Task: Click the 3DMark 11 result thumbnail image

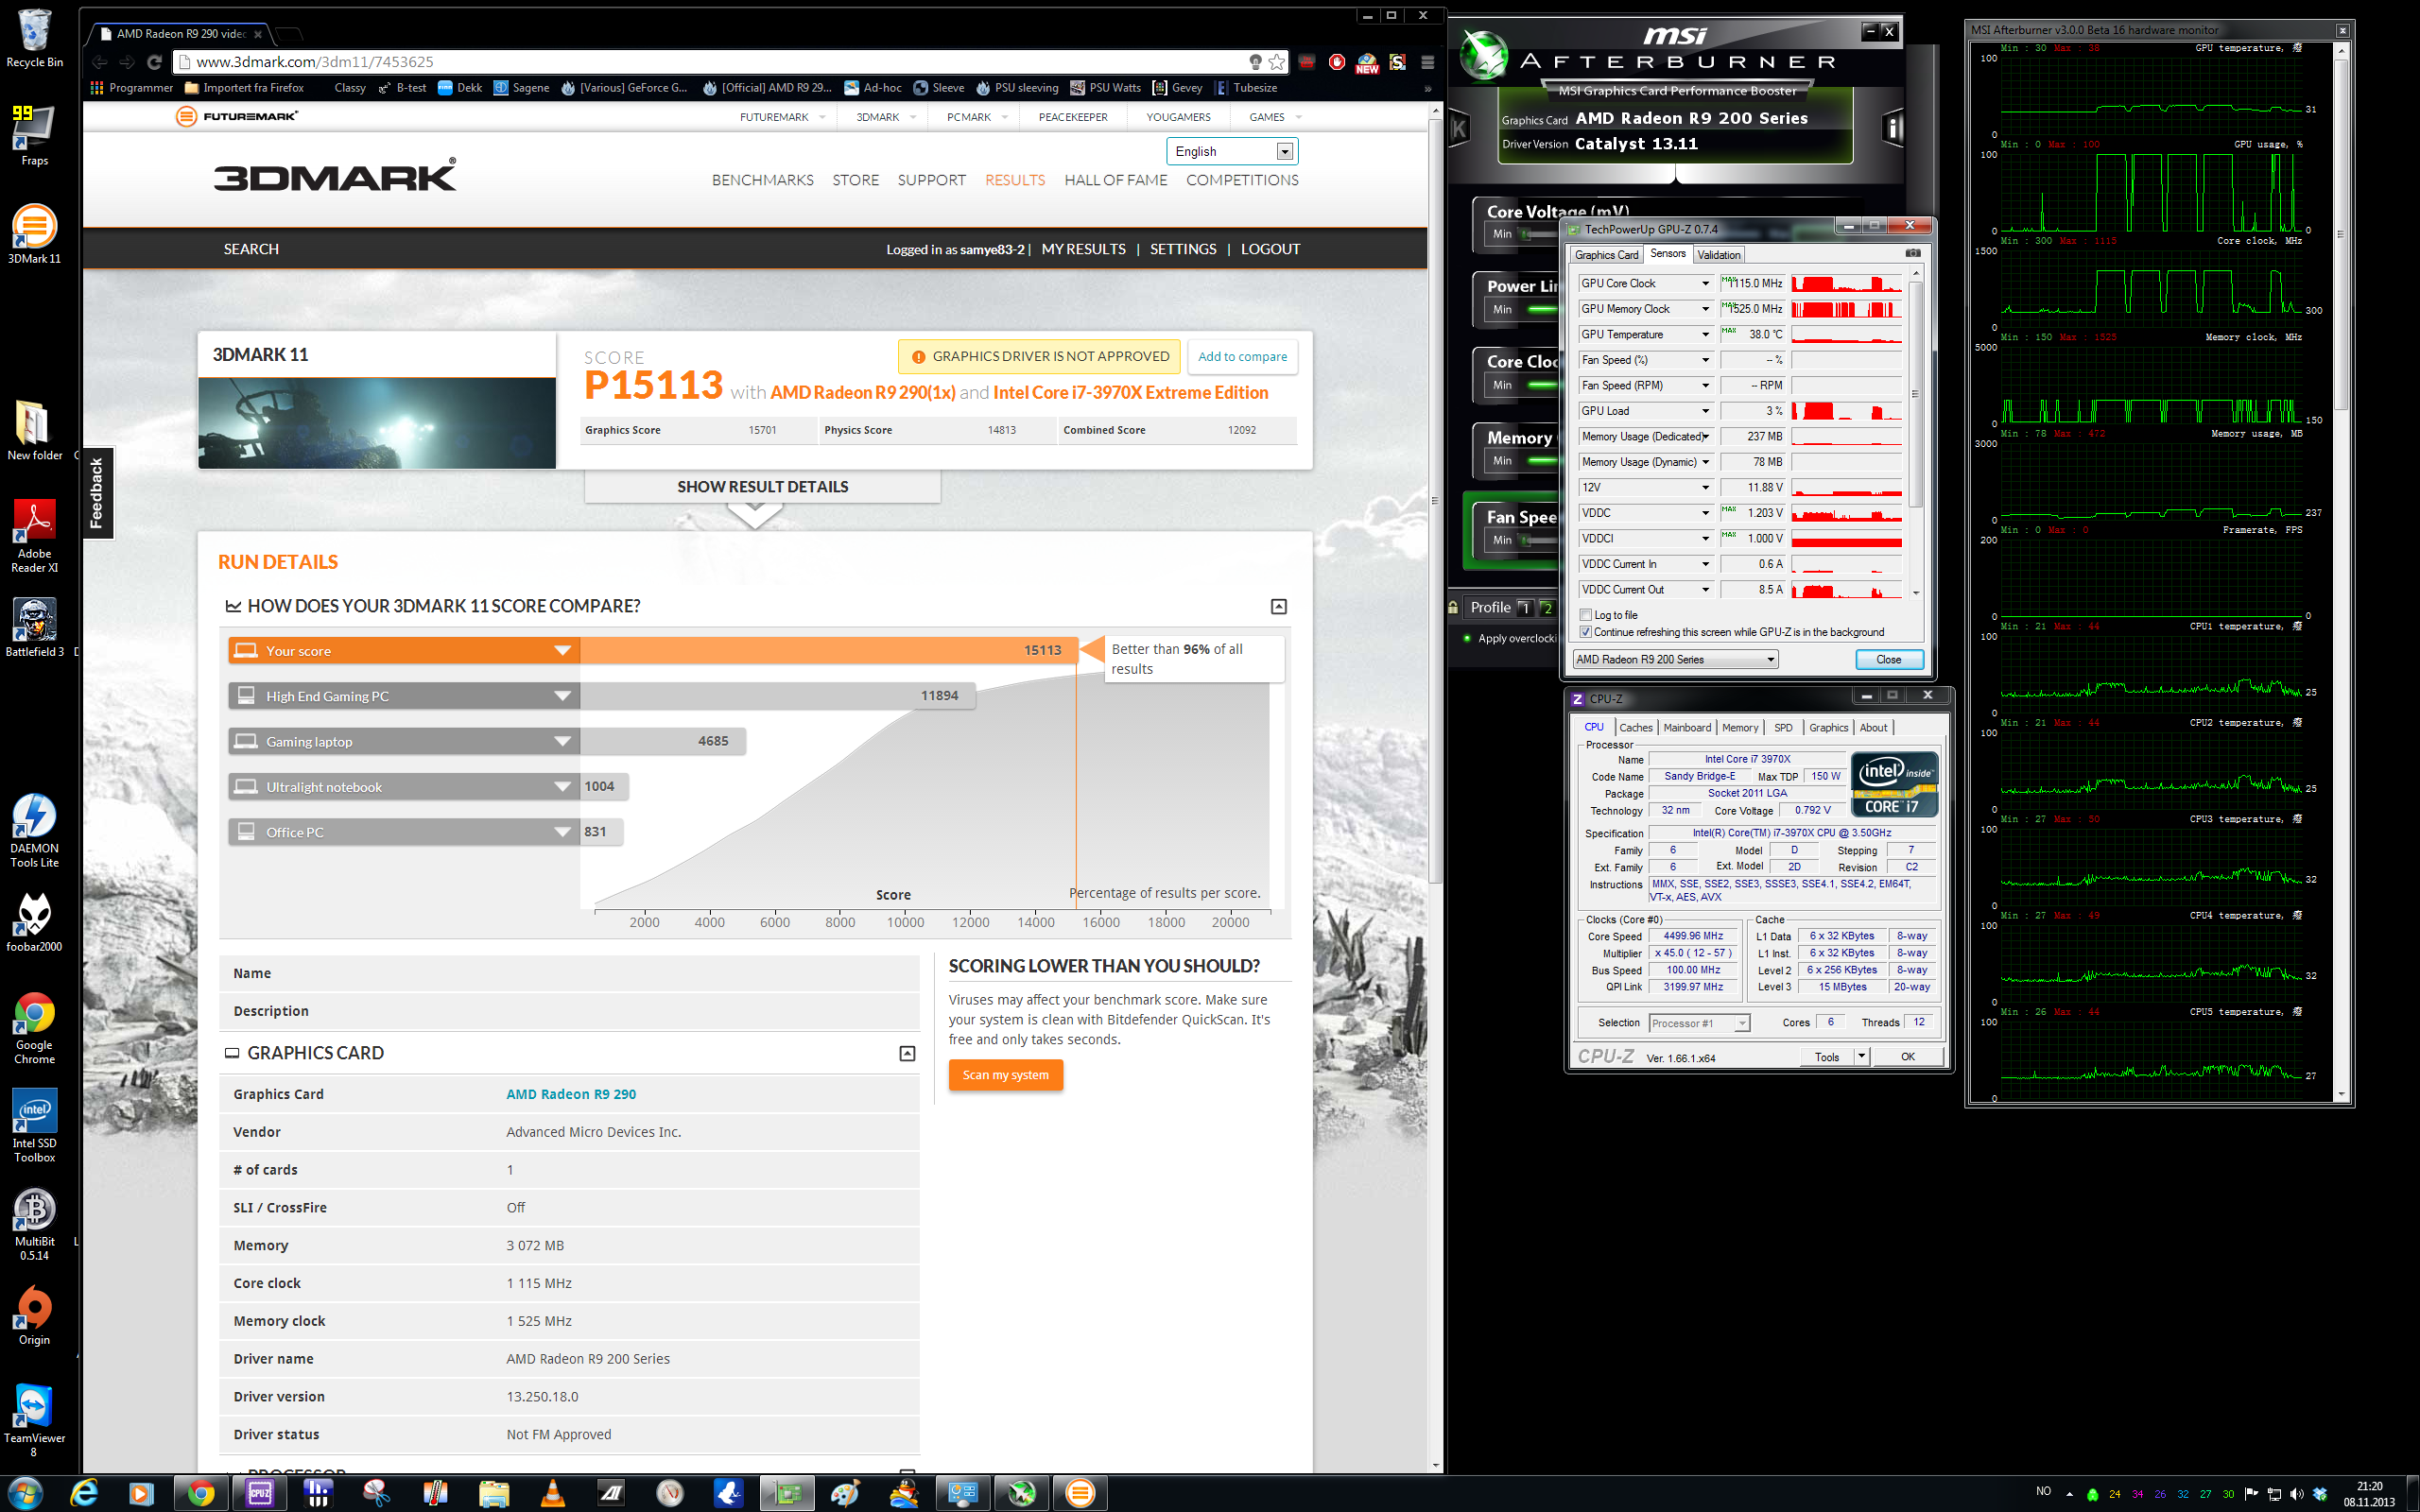Action: tap(377, 422)
